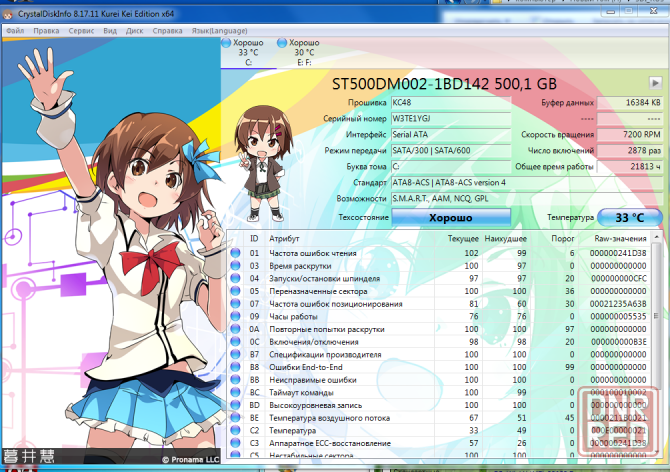Select row Частота ошибок чтения
The height and width of the screenshot is (472, 670).
440,253
